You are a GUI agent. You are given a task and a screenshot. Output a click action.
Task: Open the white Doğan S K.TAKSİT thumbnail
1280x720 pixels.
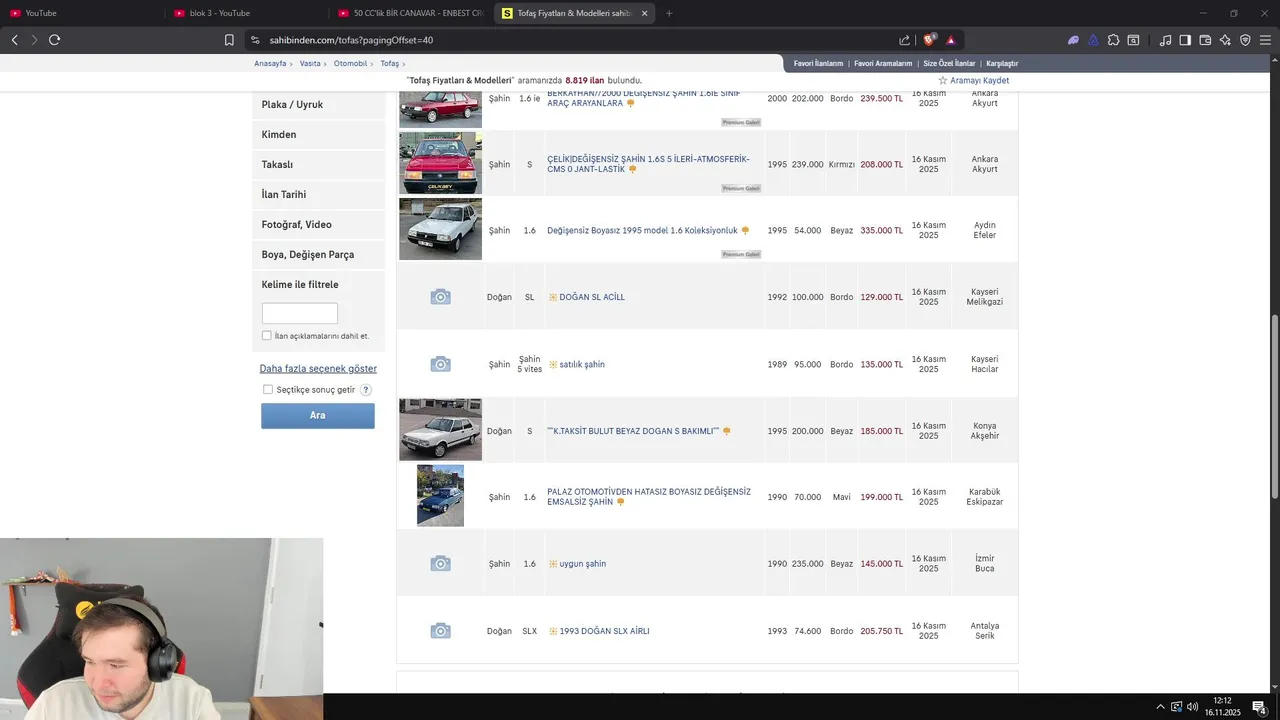[x=440, y=430]
